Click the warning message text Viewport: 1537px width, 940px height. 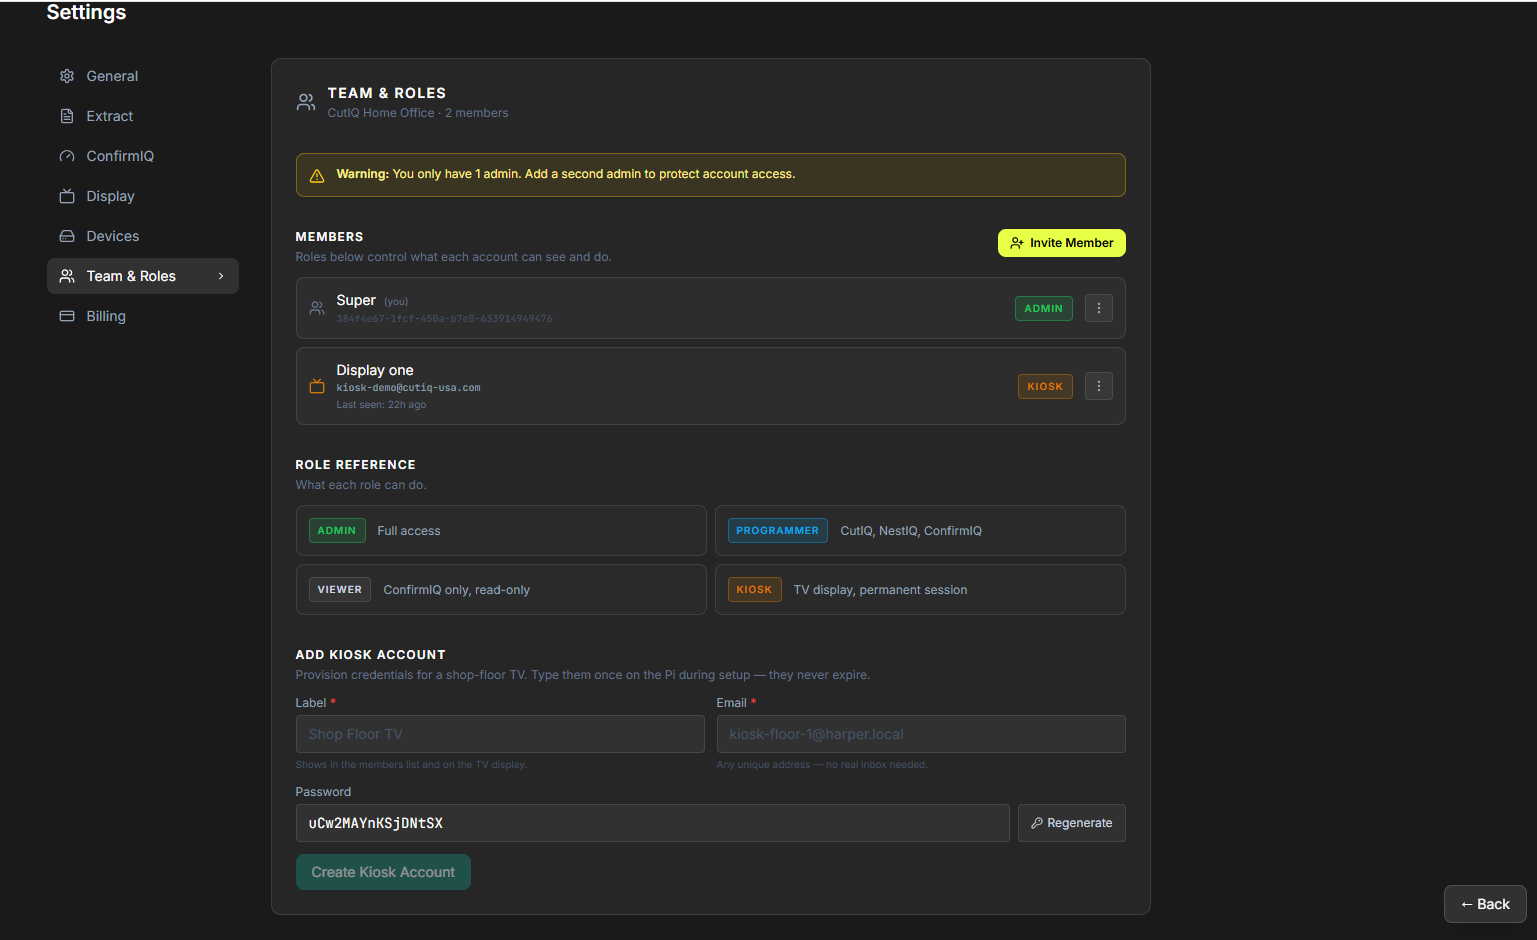[566, 174]
